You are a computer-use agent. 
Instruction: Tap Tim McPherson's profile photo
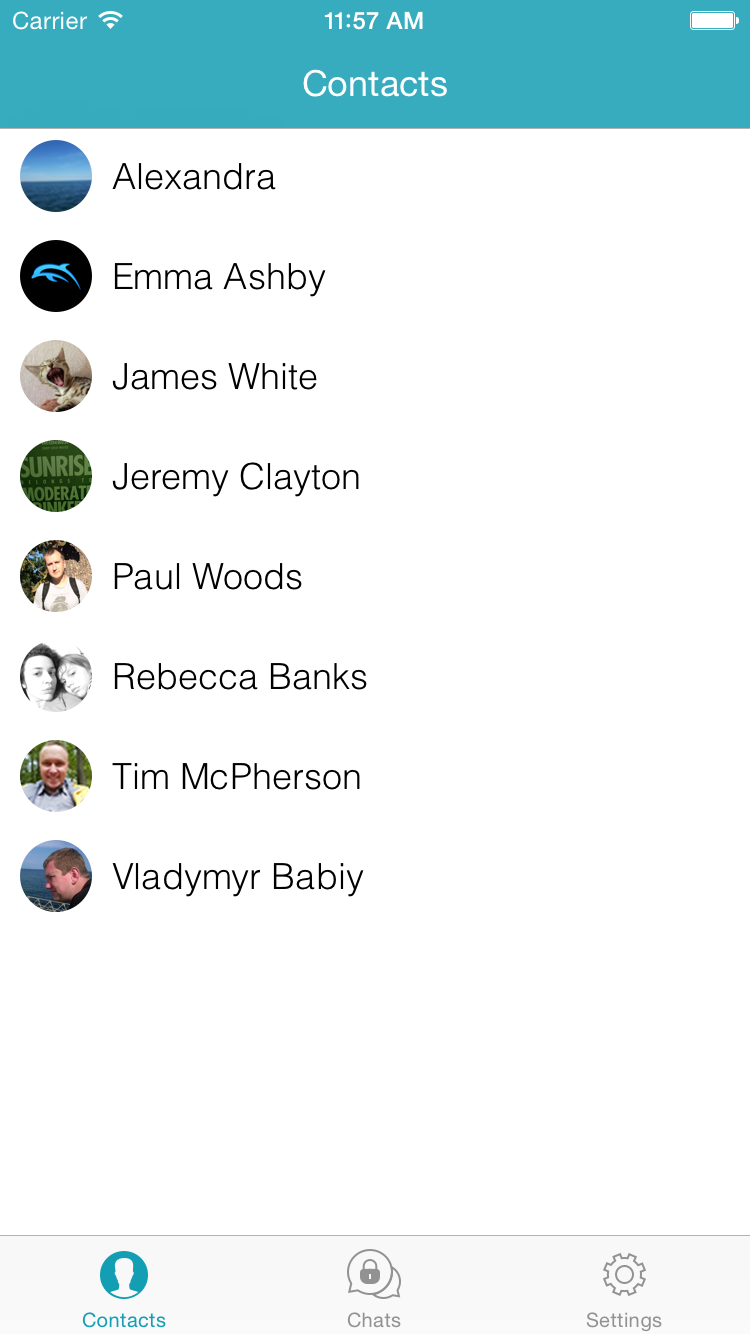[56, 776]
